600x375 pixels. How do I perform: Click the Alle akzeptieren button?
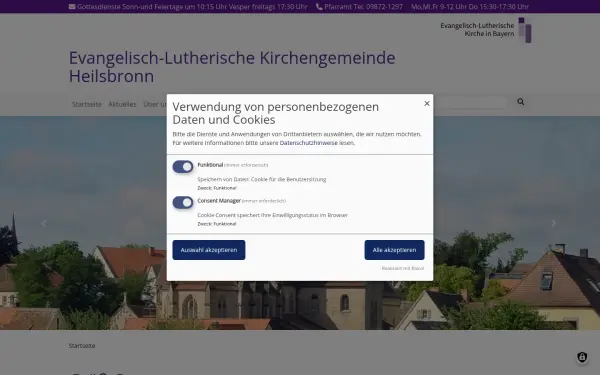point(395,250)
